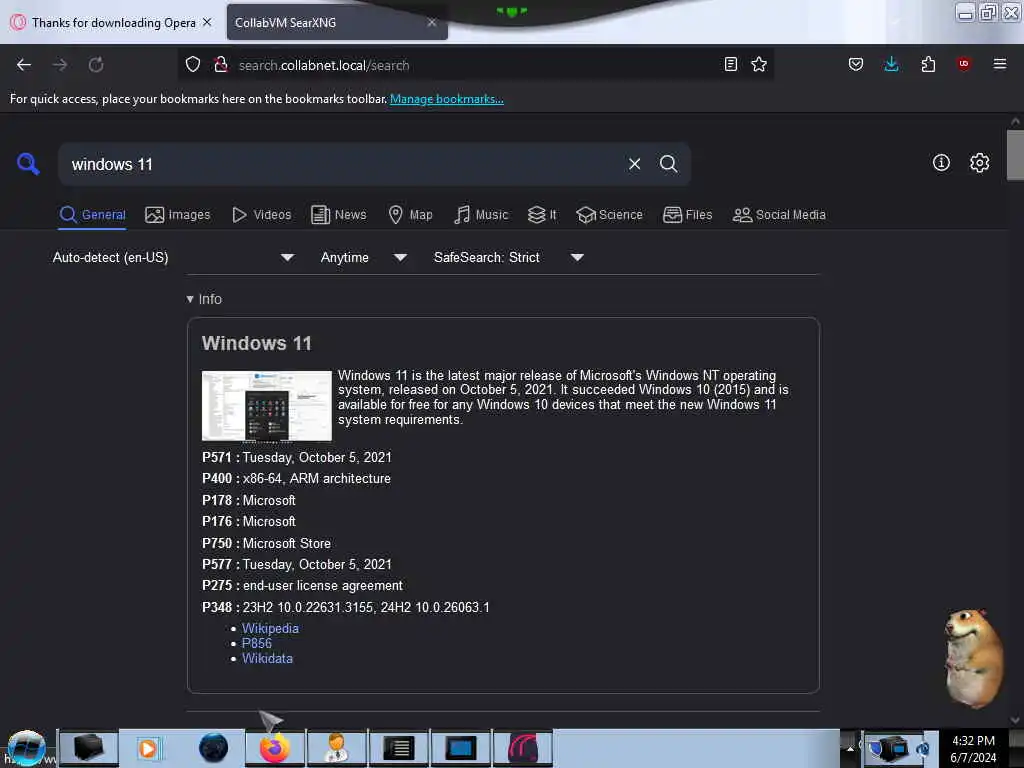Screen dimensions: 1024x768
Task: Click the pink arc taskbar icon
Action: coord(523,748)
